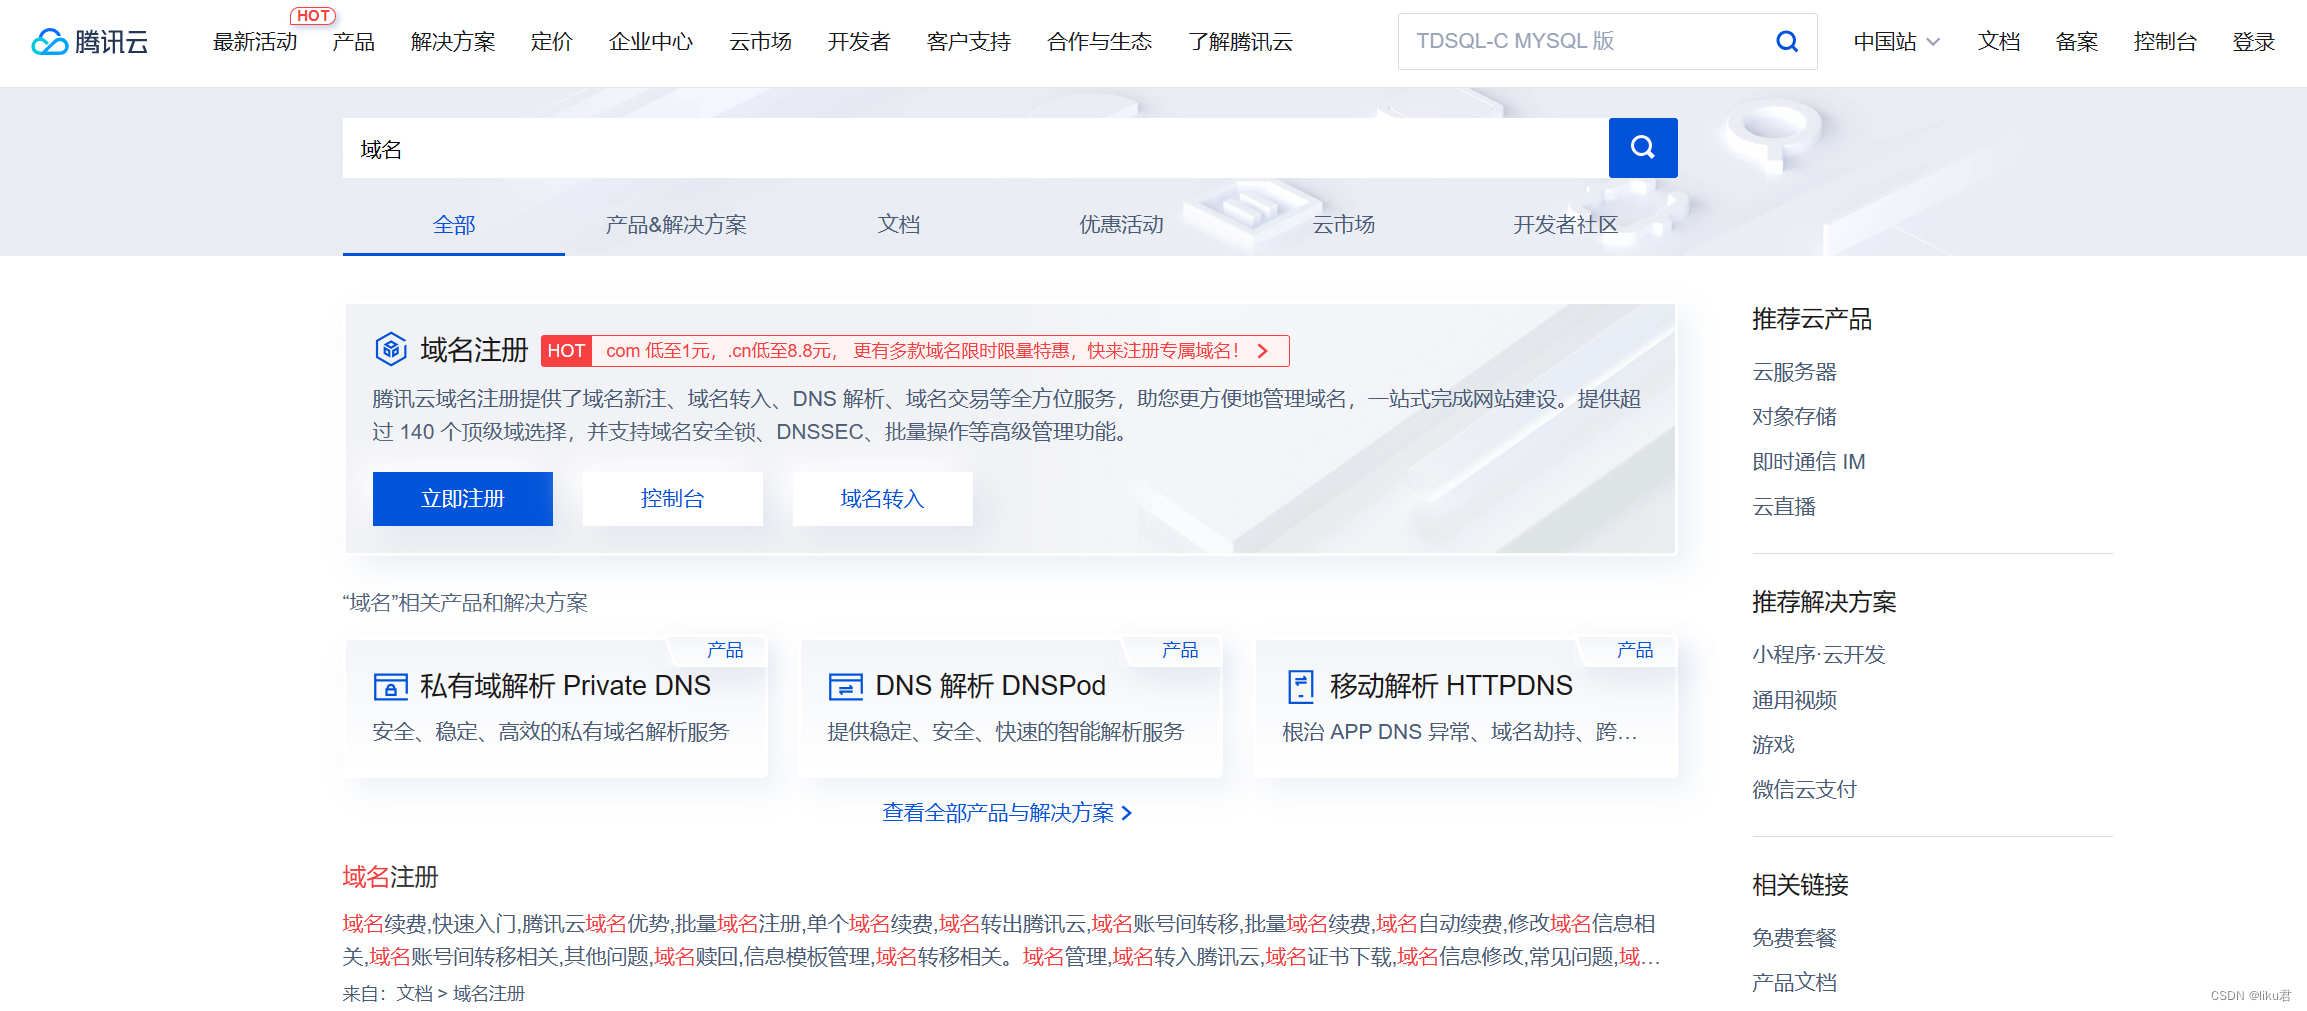
Task: Click the blue search button beside 域名 field
Action: (1643, 148)
